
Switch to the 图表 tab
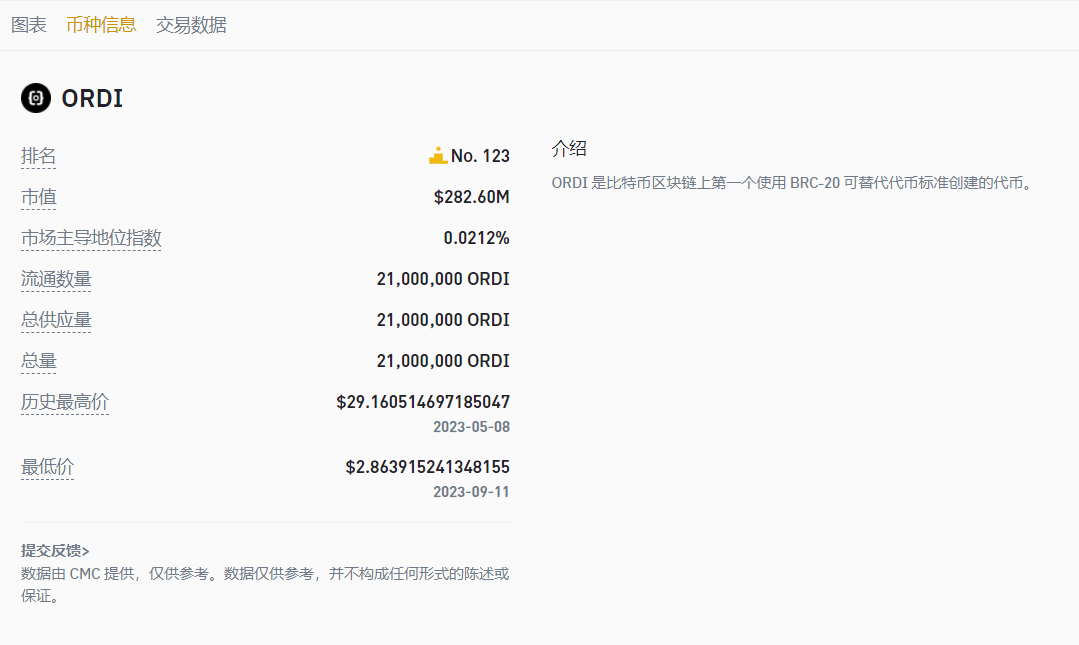(x=29, y=25)
